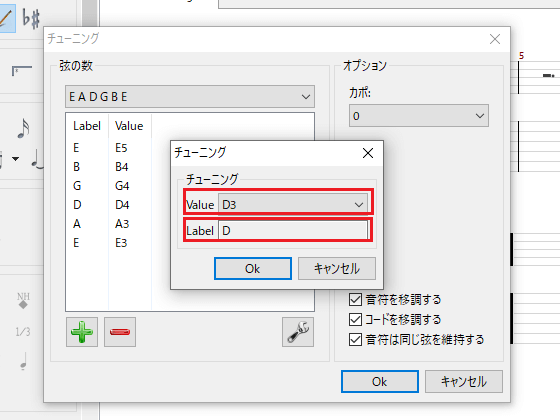
Task: Click キャンセル in the inner tuning dialog
Action: 337,269
